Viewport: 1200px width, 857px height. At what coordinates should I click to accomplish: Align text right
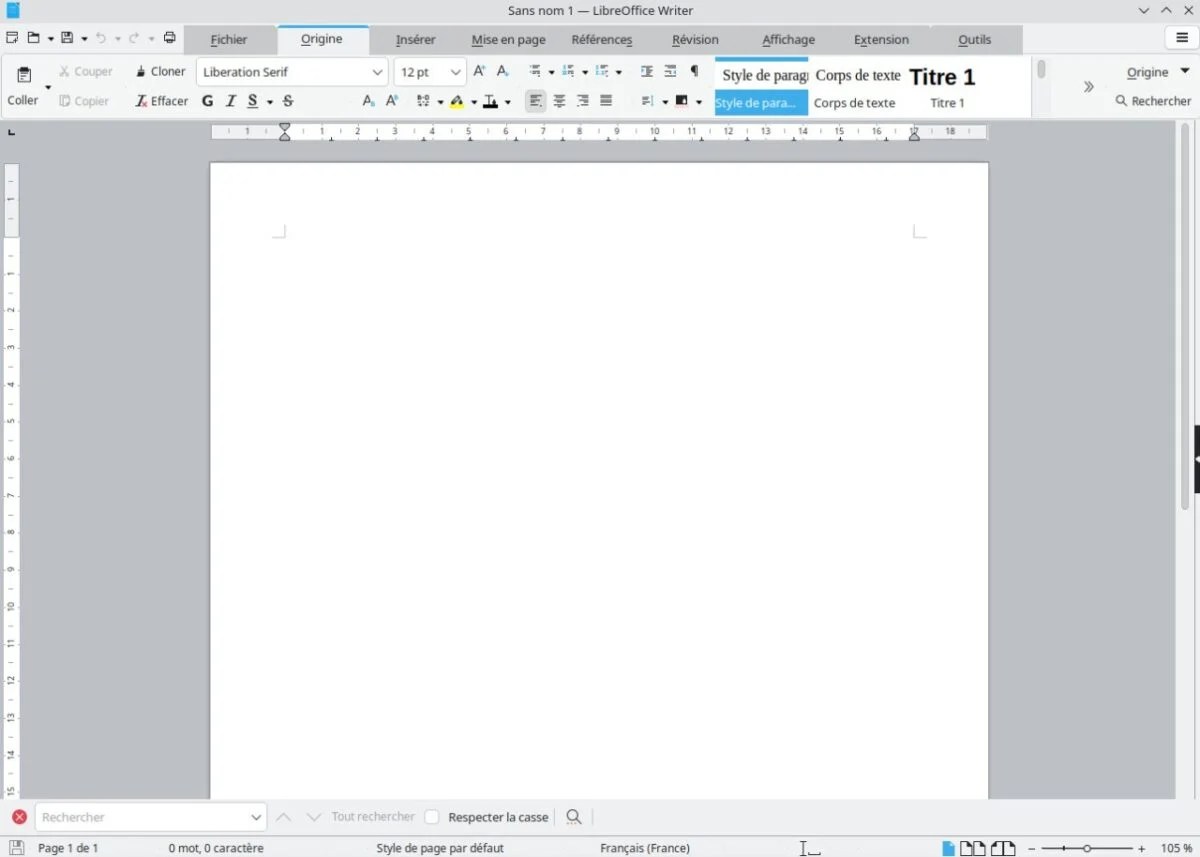tap(582, 101)
